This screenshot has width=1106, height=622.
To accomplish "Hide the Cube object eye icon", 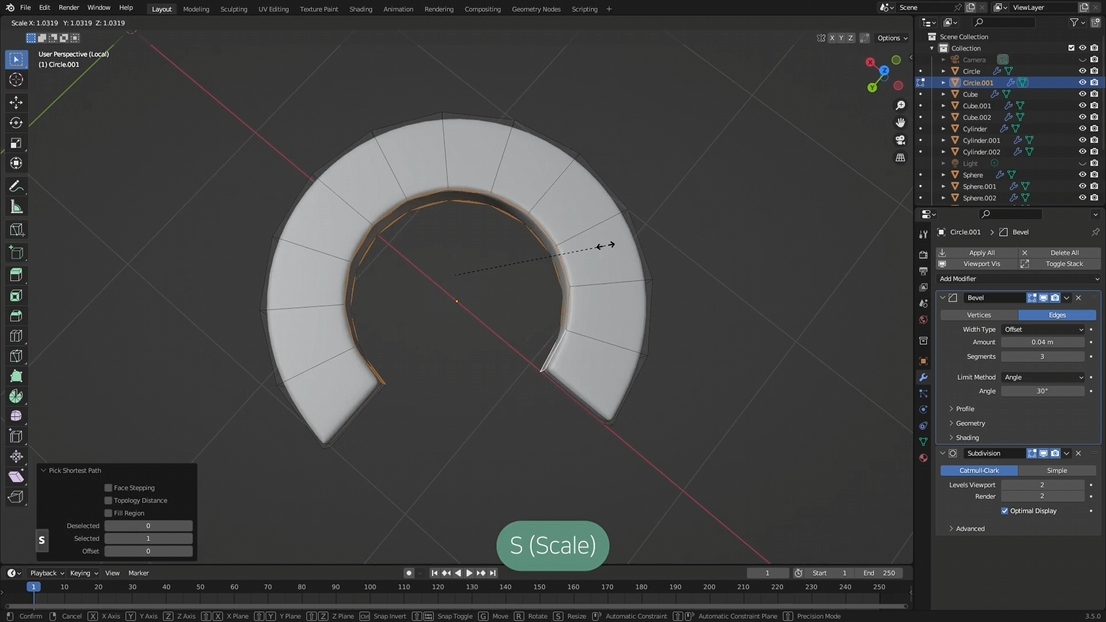I will point(1082,94).
